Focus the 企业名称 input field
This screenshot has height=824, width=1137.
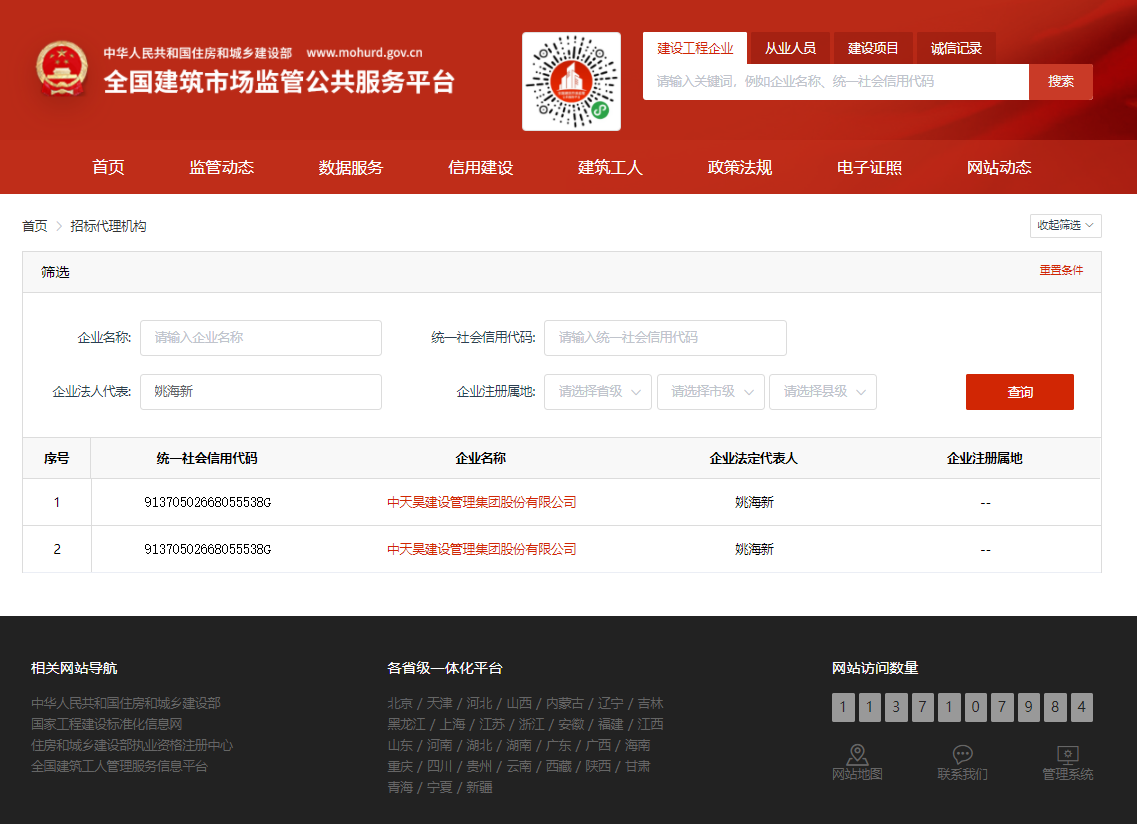coord(261,338)
